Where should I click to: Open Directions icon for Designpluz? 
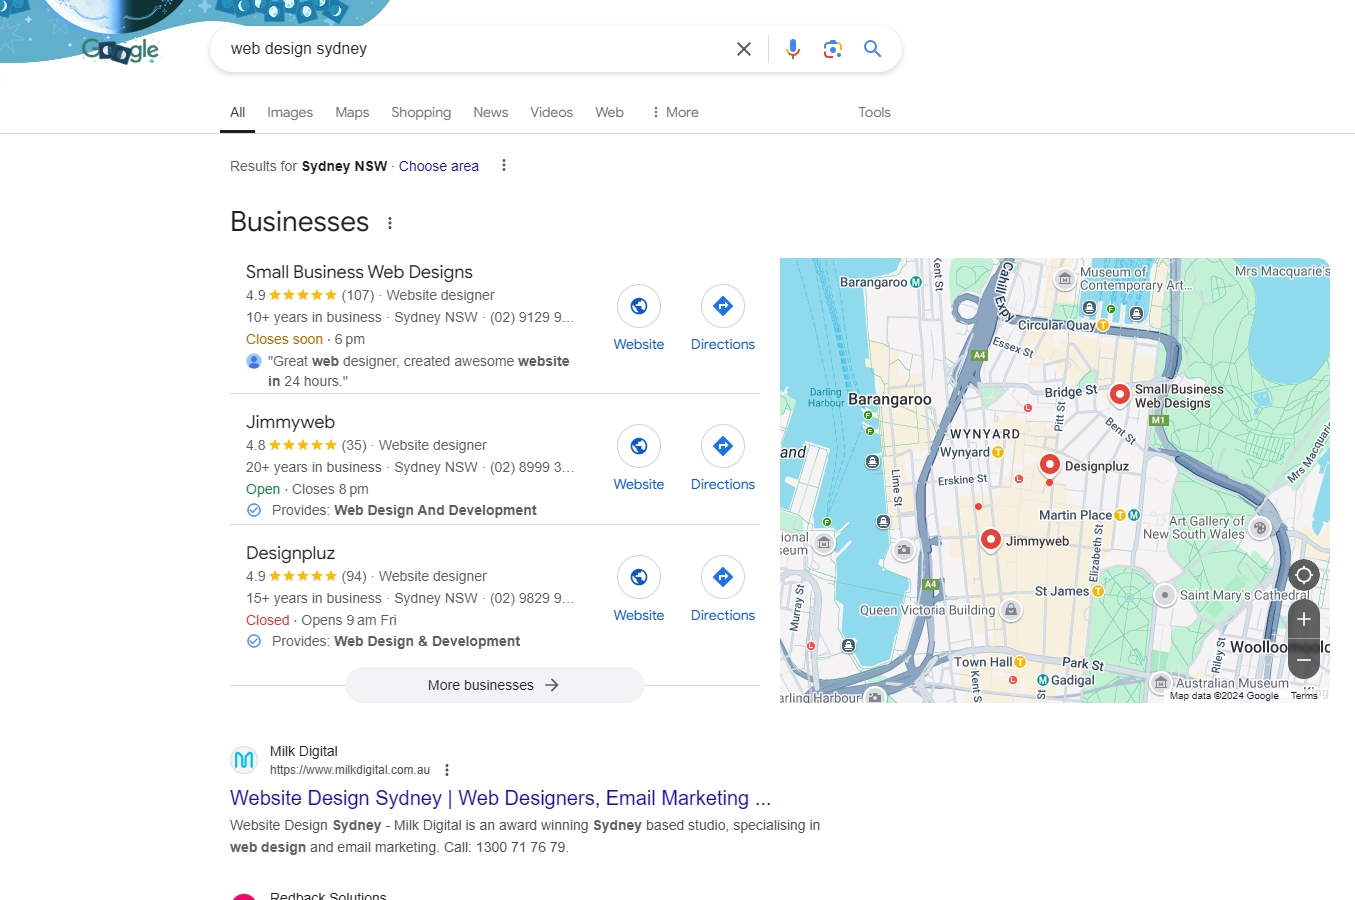723,577
